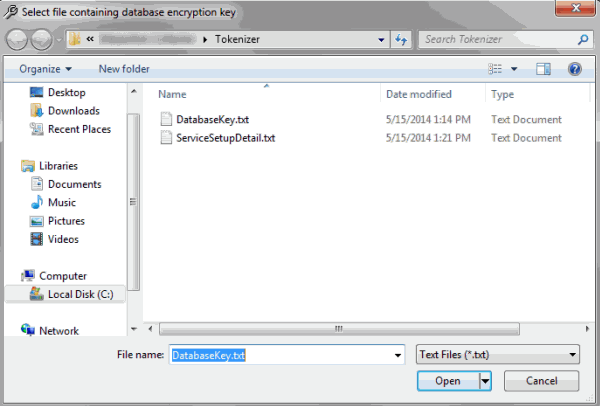This screenshot has width=600, height=406.
Task: Click the Documents library icon
Action: (37, 184)
